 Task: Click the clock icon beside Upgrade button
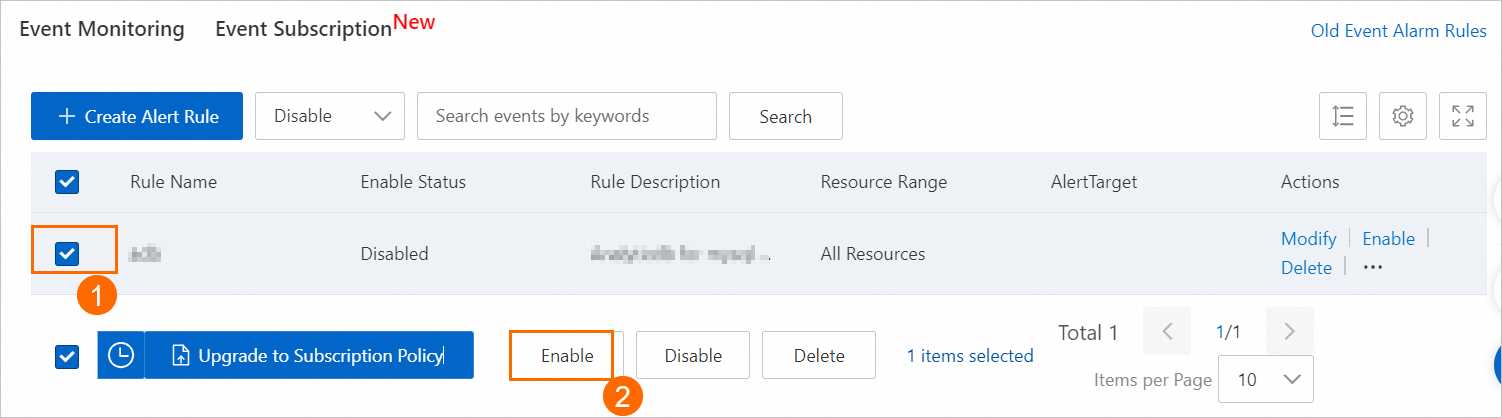pyautogui.click(x=121, y=355)
